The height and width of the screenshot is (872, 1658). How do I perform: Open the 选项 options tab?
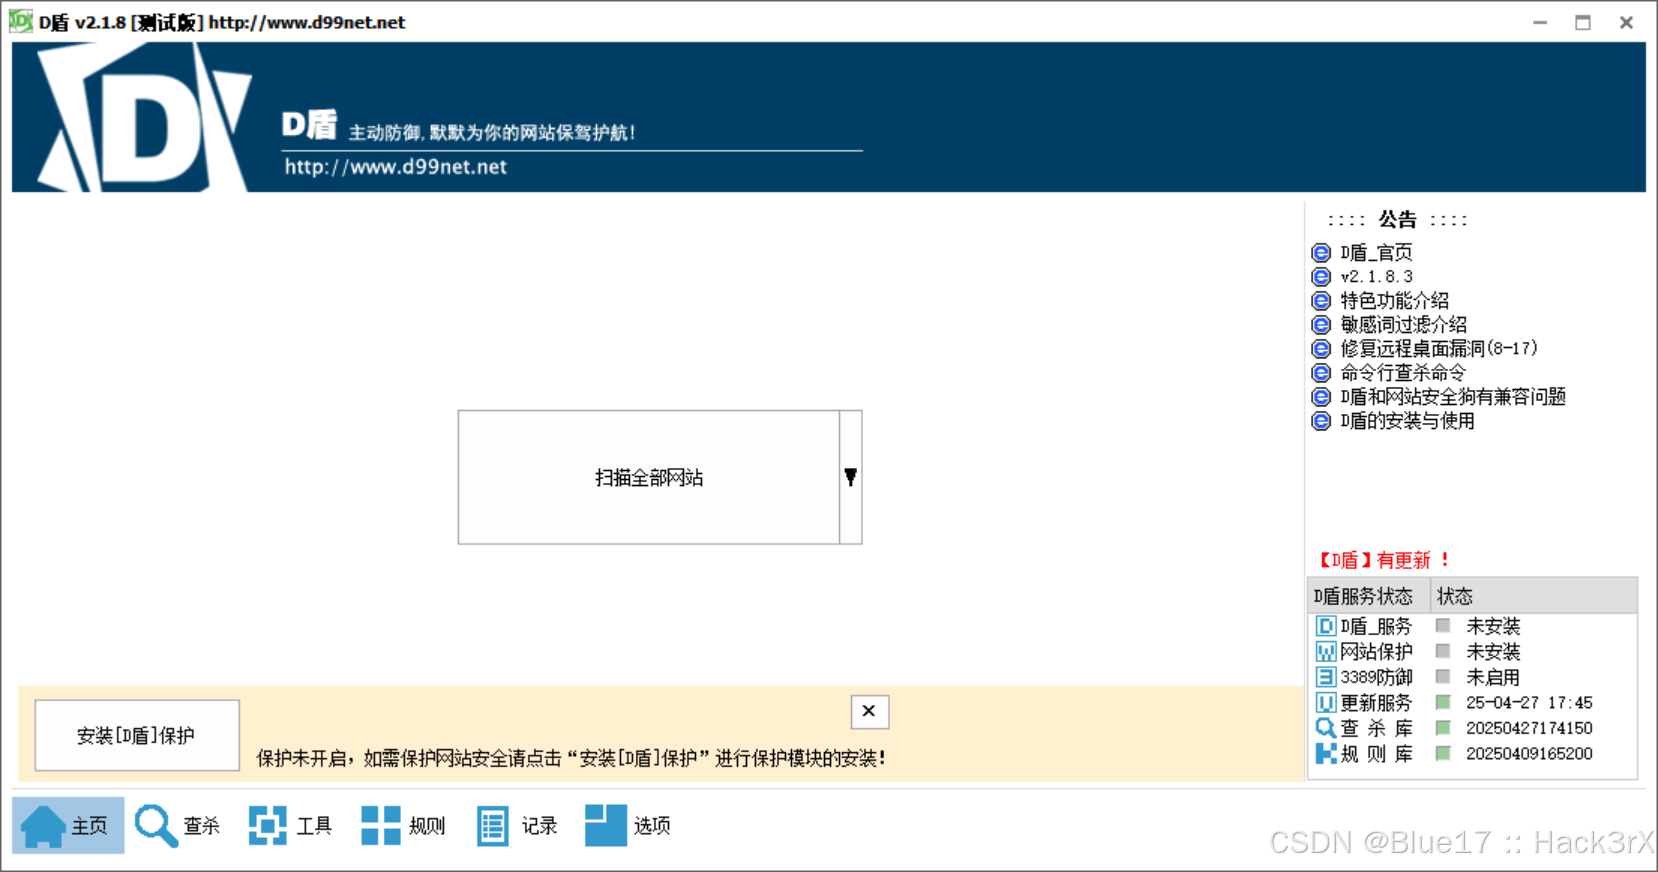pyautogui.click(x=628, y=825)
